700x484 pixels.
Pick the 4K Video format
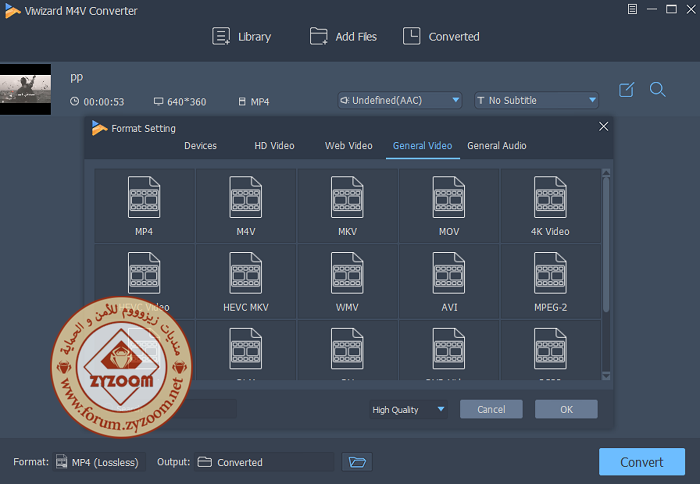[550, 206]
